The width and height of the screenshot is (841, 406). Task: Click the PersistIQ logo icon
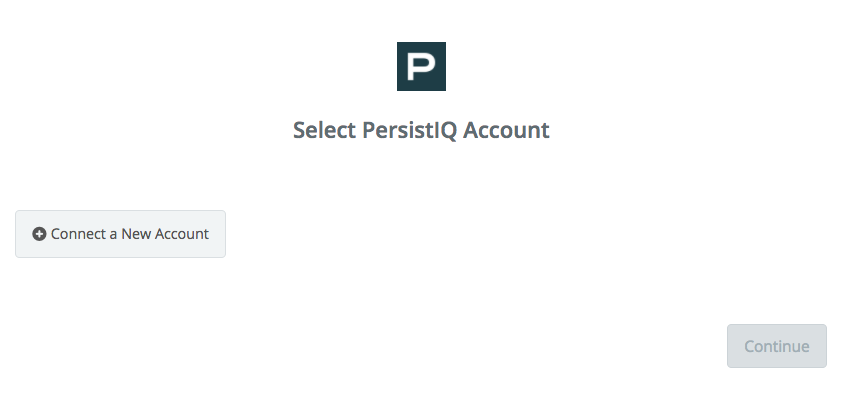(x=421, y=67)
